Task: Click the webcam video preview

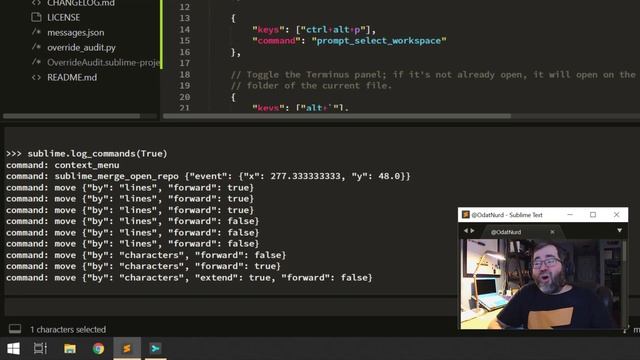Action: [x=542, y=284]
